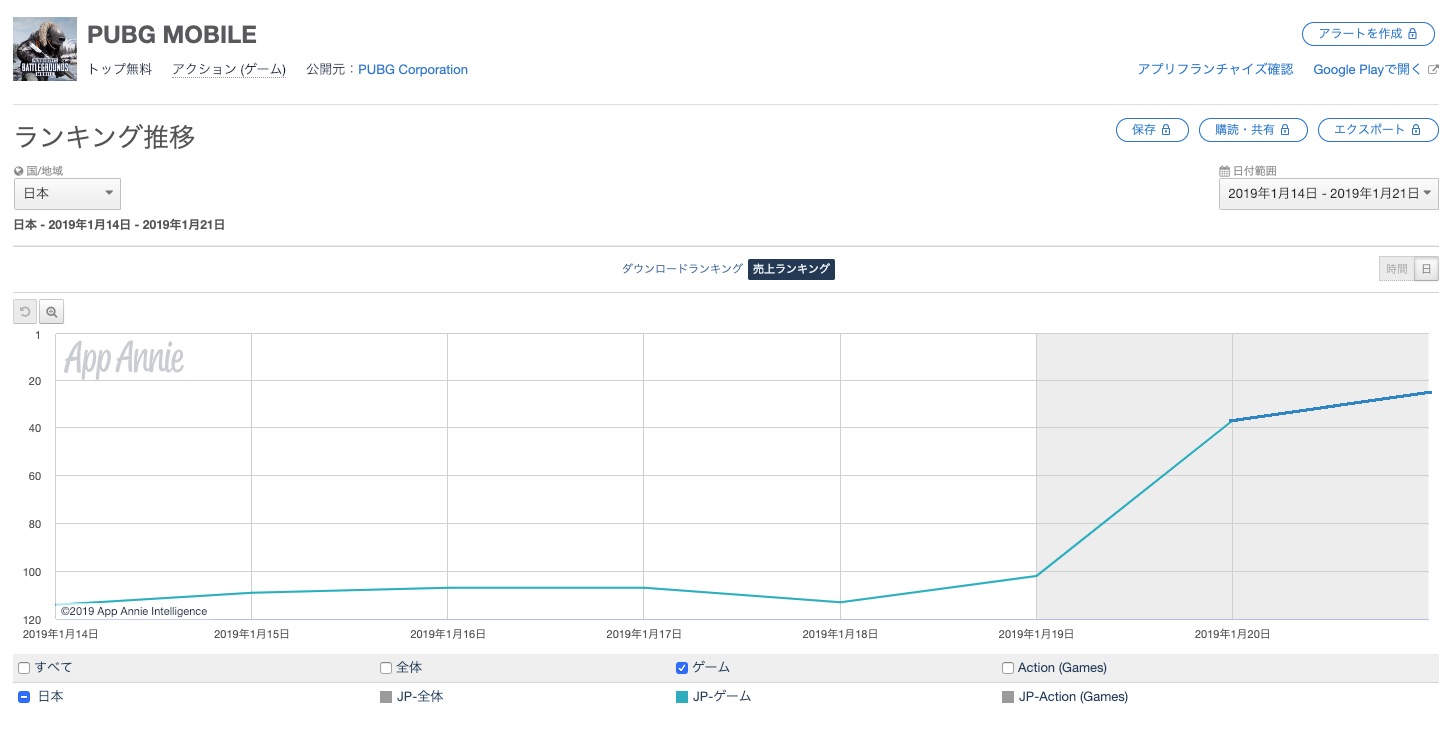Open the 日本 country dropdown
Screen dimensions: 1443x737
(x=67, y=193)
